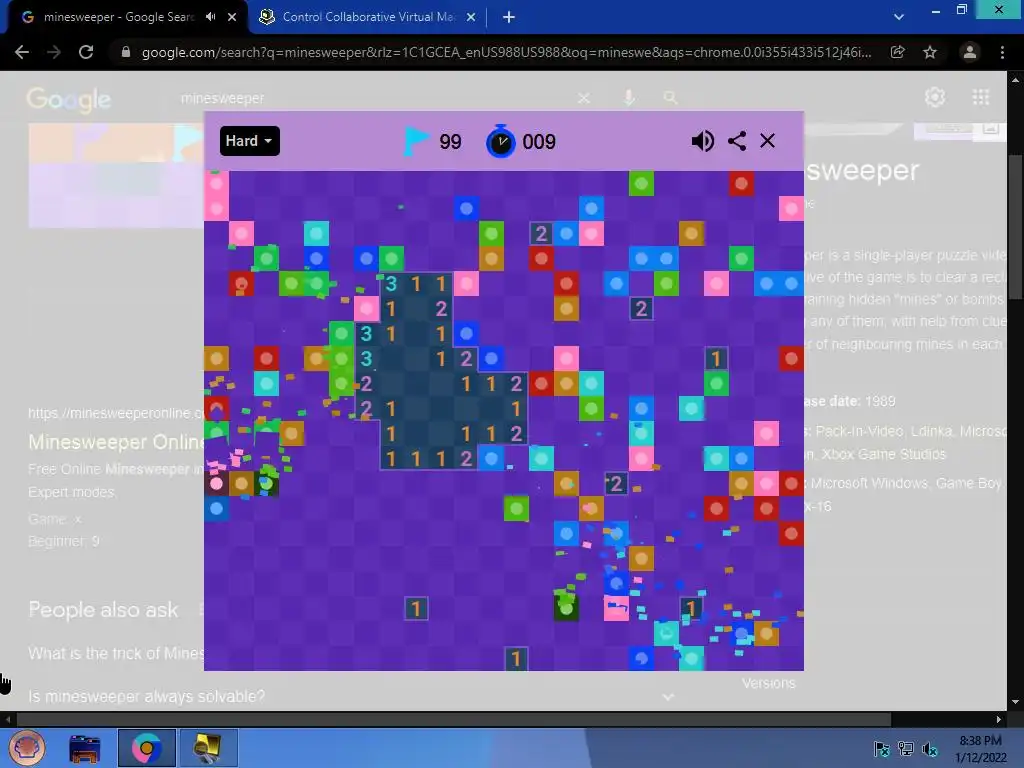Click the stopwatch timer icon
This screenshot has height=768, width=1024.
coord(501,141)
